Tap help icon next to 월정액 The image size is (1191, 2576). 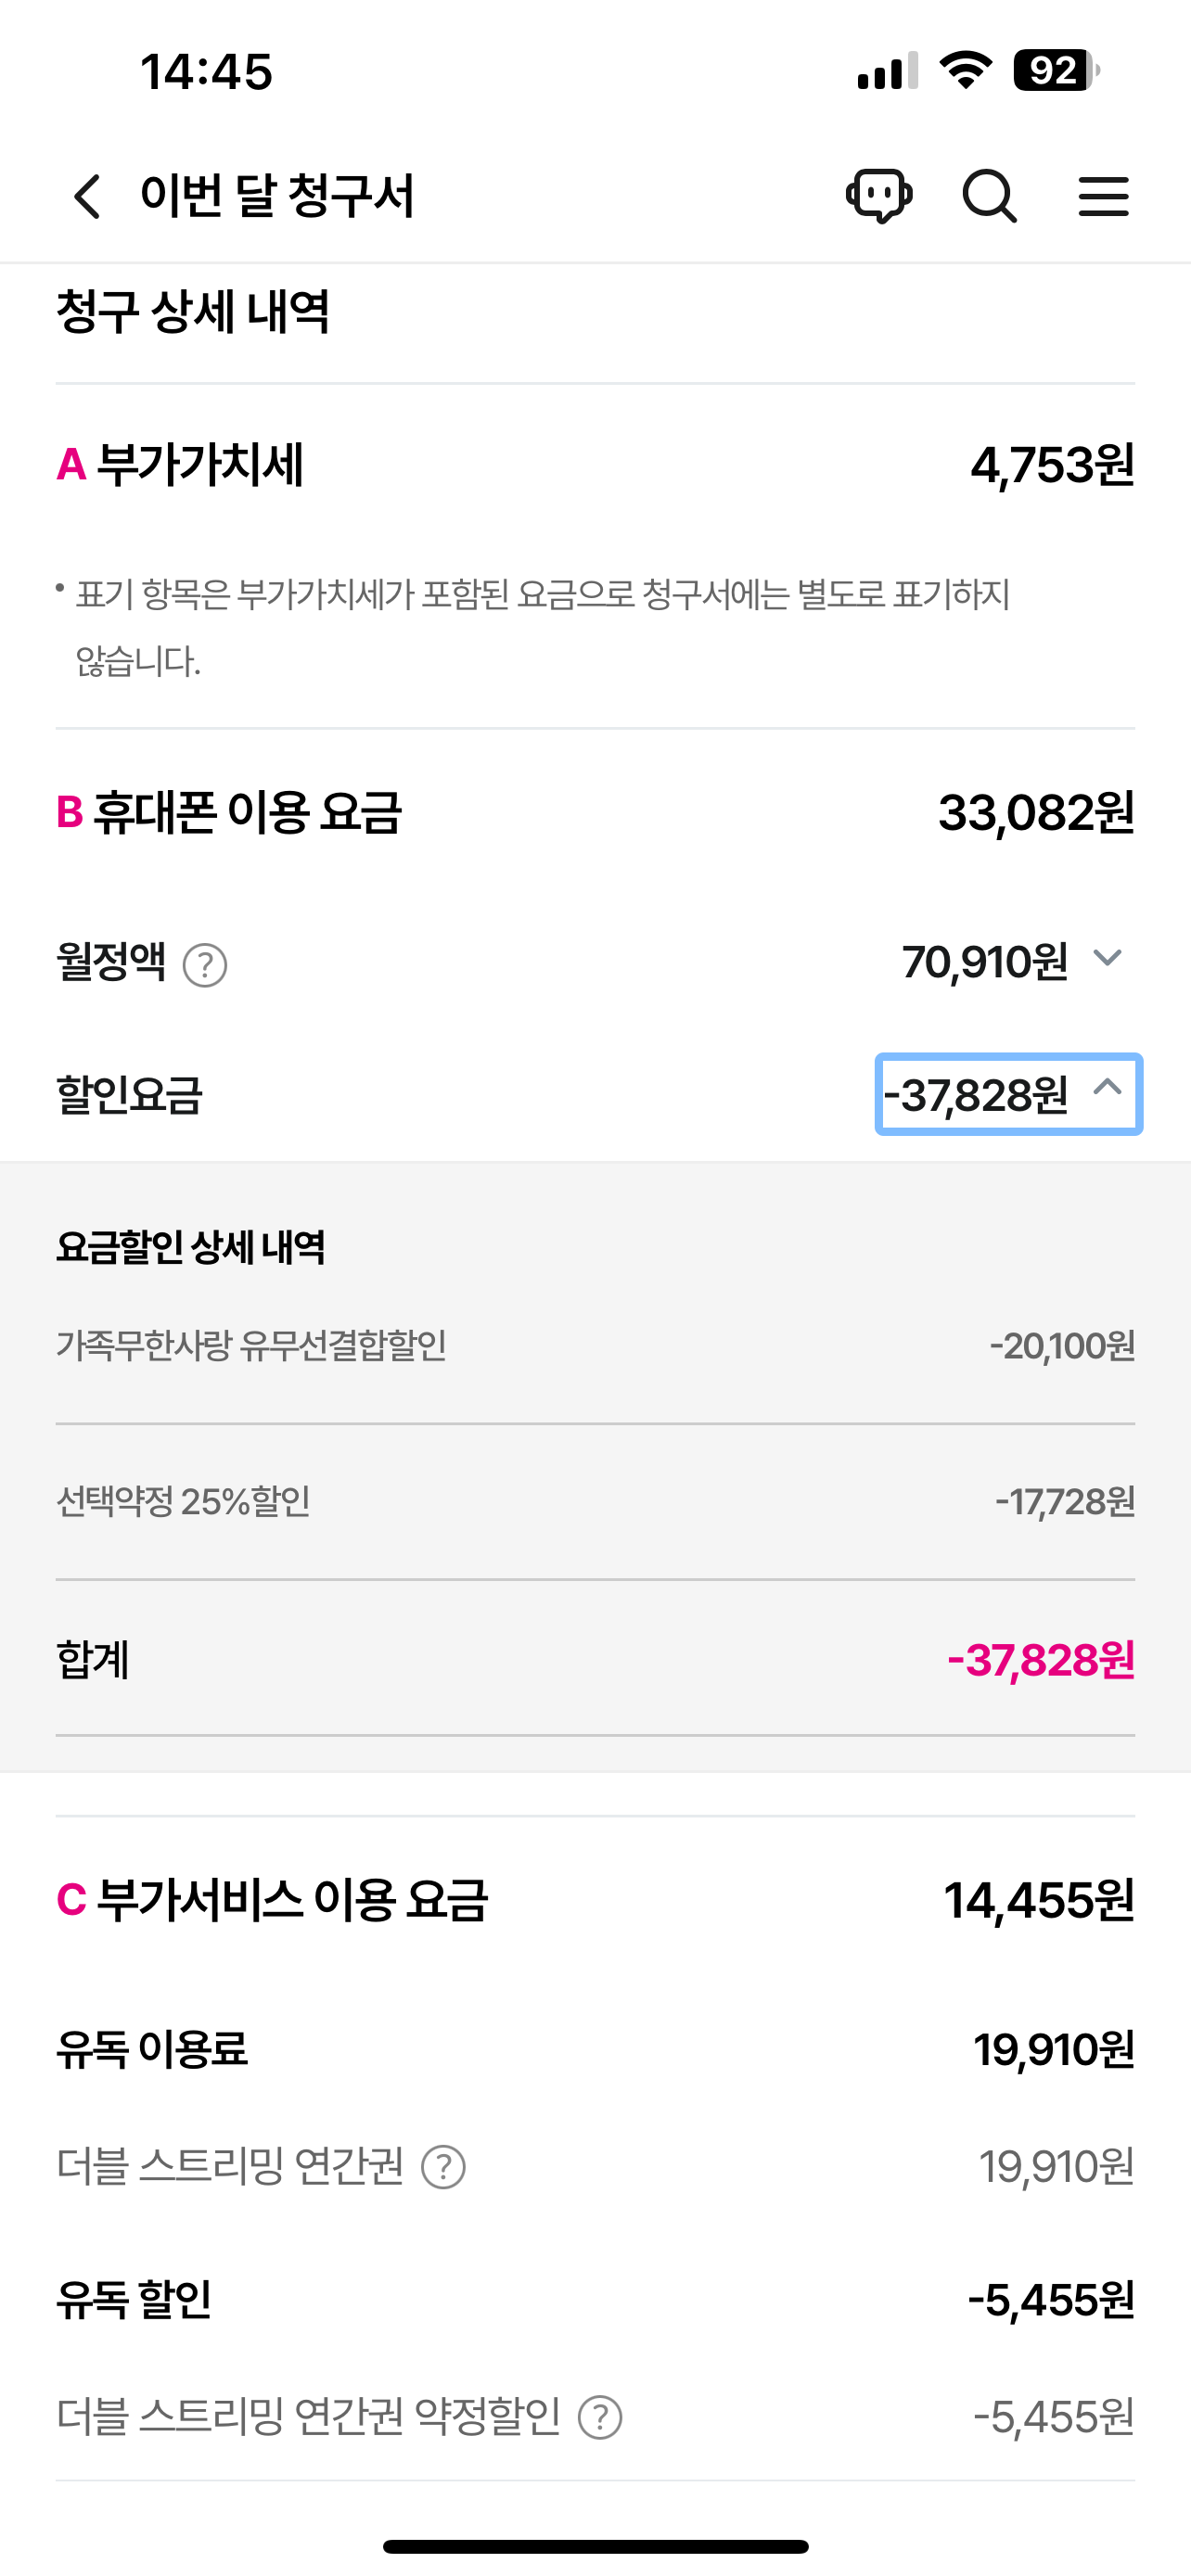[205, 966]
